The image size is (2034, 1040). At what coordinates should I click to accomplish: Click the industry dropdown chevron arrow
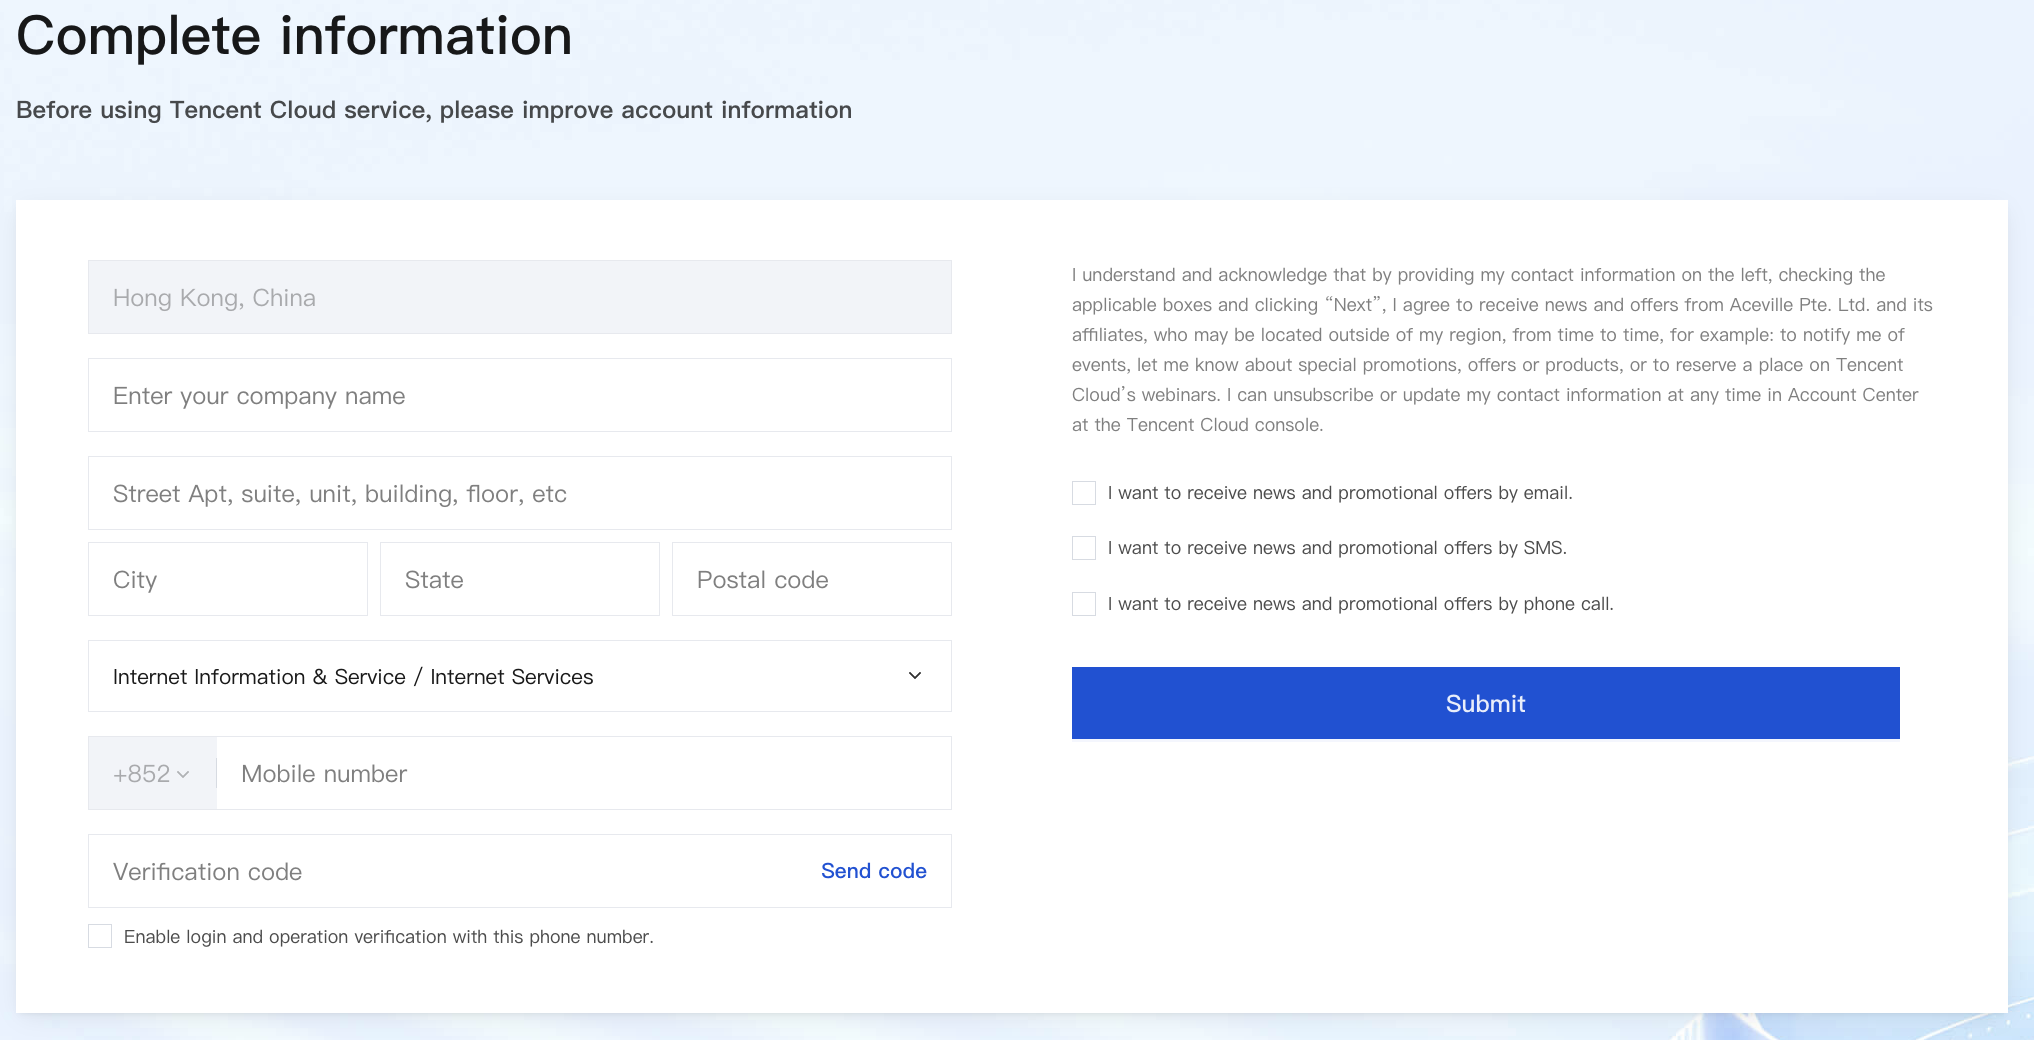coord(914,676)
